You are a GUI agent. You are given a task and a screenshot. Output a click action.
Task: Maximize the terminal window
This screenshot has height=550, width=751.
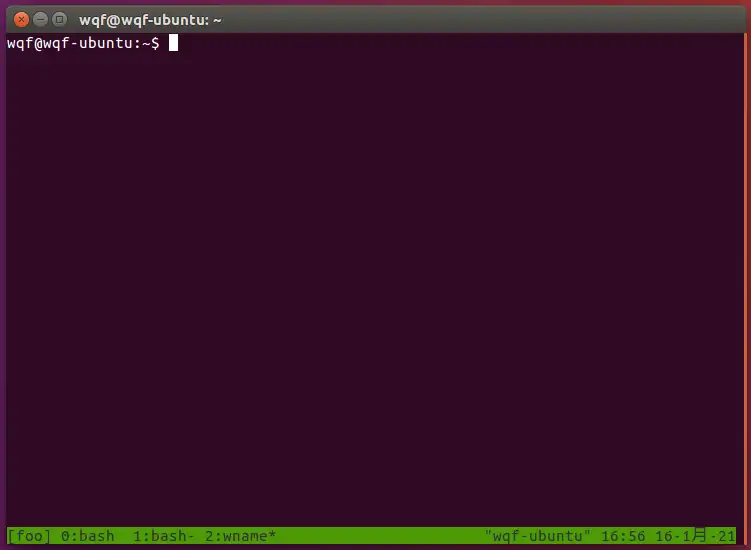coord(59,19)
